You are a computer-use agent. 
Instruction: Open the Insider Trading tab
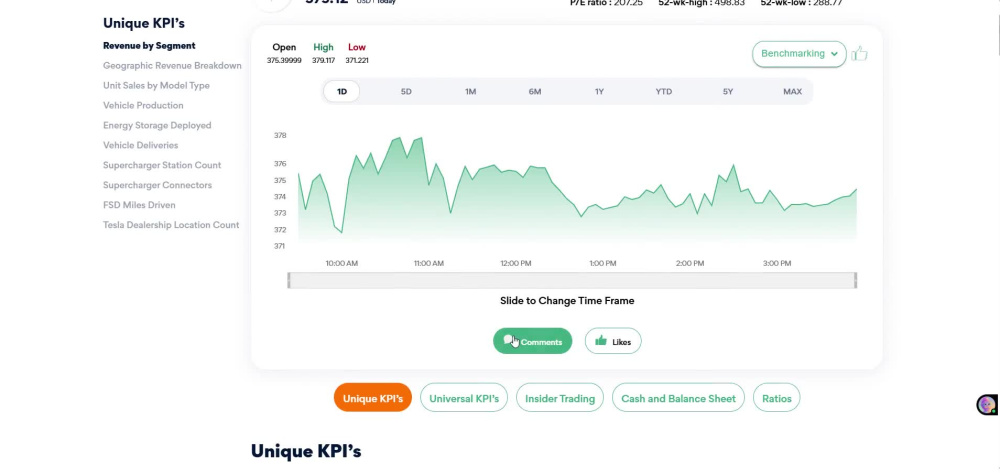560,398
